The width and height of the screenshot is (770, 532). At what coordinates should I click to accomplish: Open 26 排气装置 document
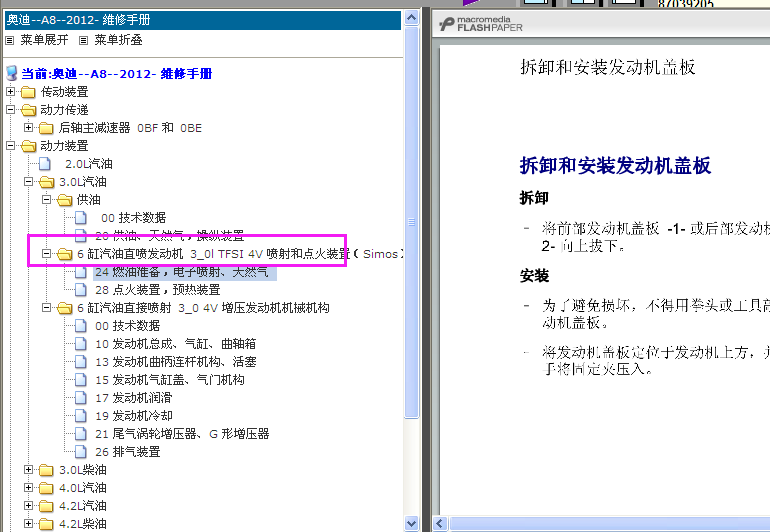(x=128, y=452)
